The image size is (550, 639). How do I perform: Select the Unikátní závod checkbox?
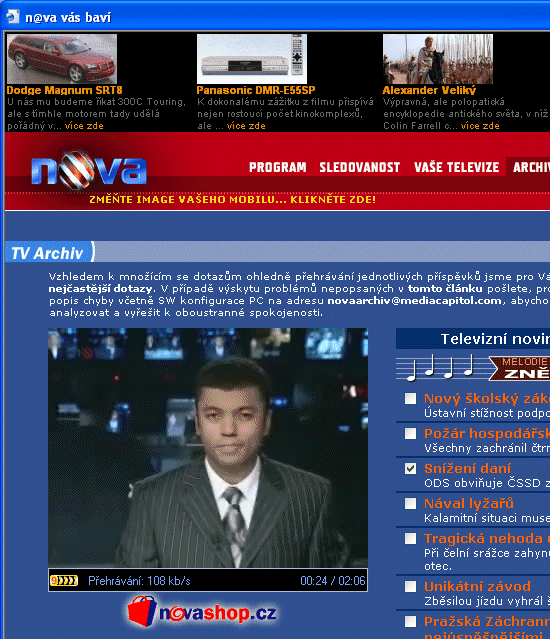click(x=410, y=586)
